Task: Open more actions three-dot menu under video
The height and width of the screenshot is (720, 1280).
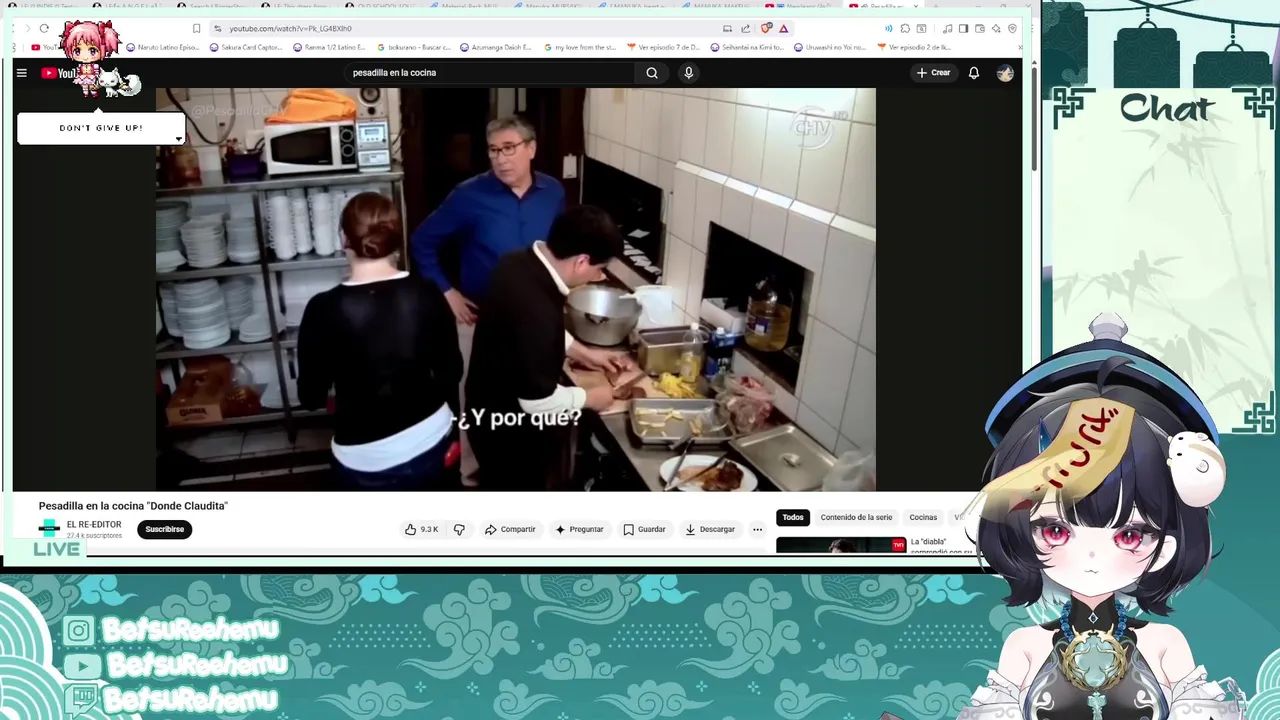Action: pos(757,529)
